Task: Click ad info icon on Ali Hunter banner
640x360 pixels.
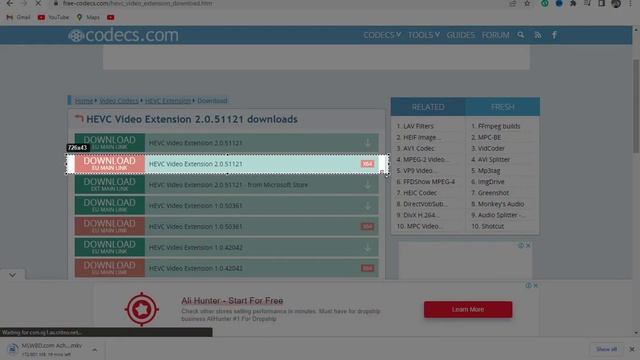Action: point(529,286)
